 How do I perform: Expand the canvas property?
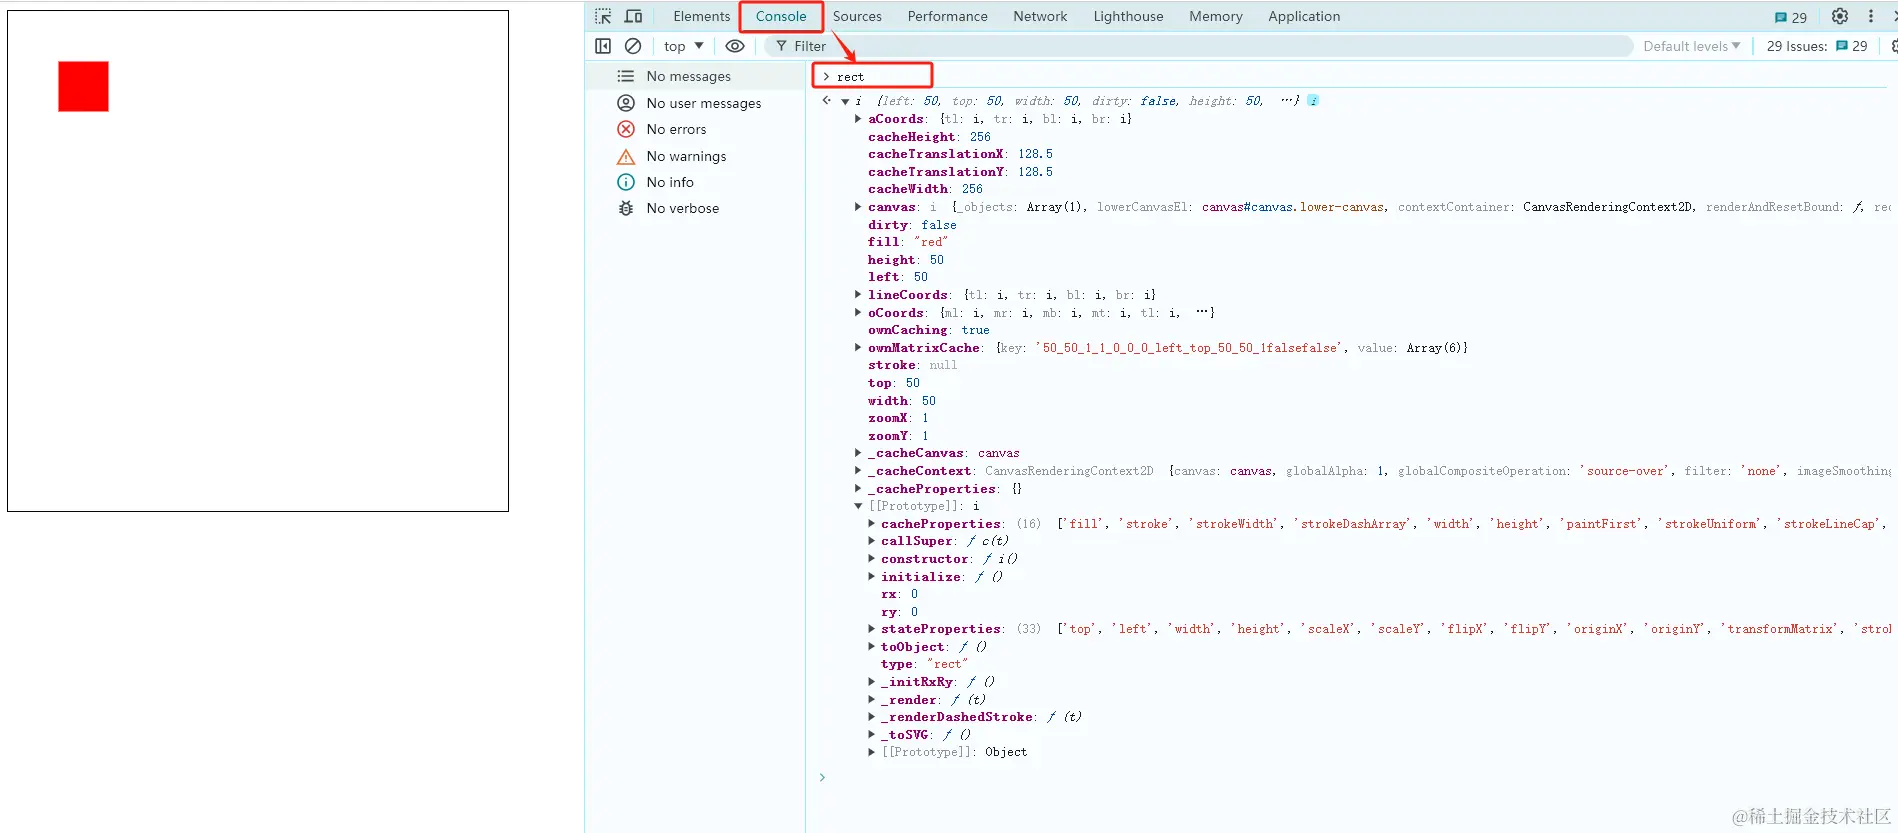coord(858,207)
